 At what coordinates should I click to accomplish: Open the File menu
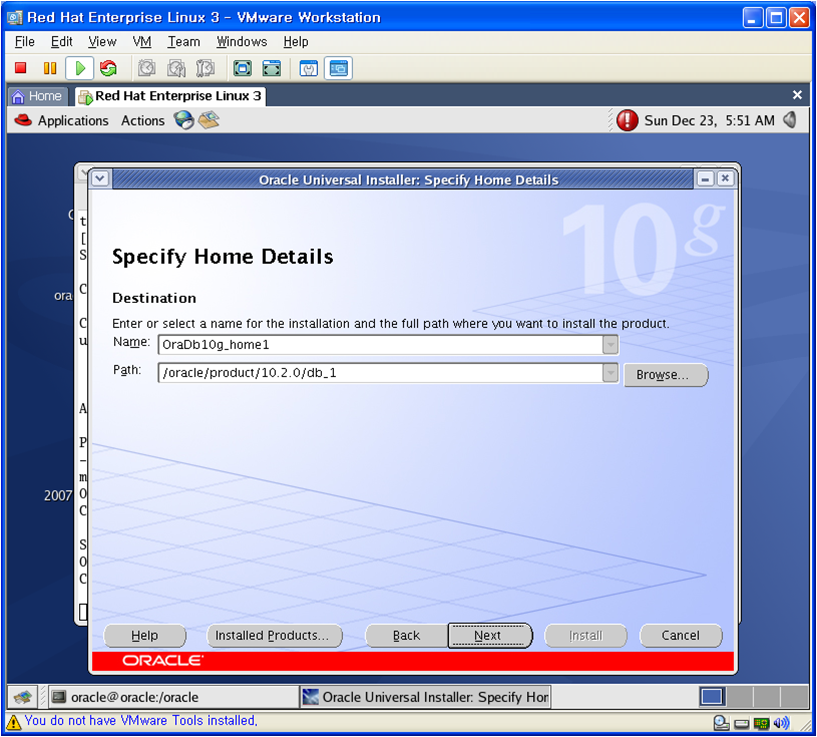pos(24,42)
